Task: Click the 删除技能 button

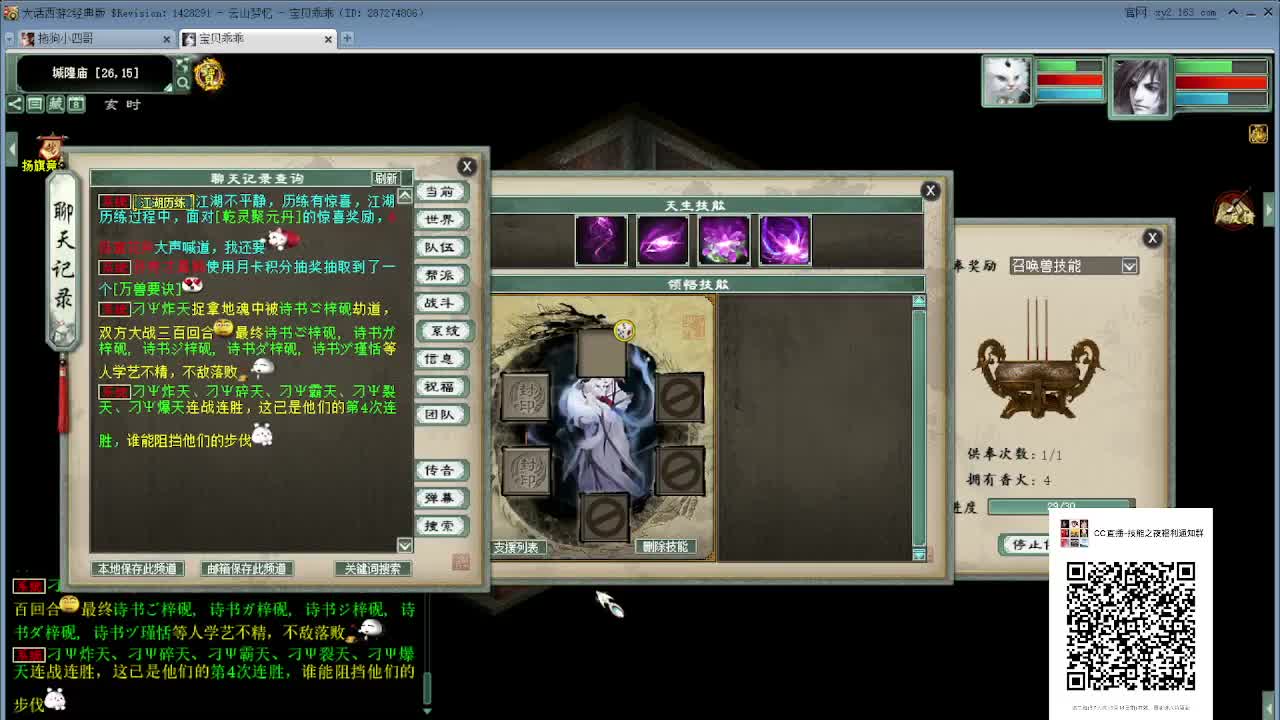Action: point(665,547)
